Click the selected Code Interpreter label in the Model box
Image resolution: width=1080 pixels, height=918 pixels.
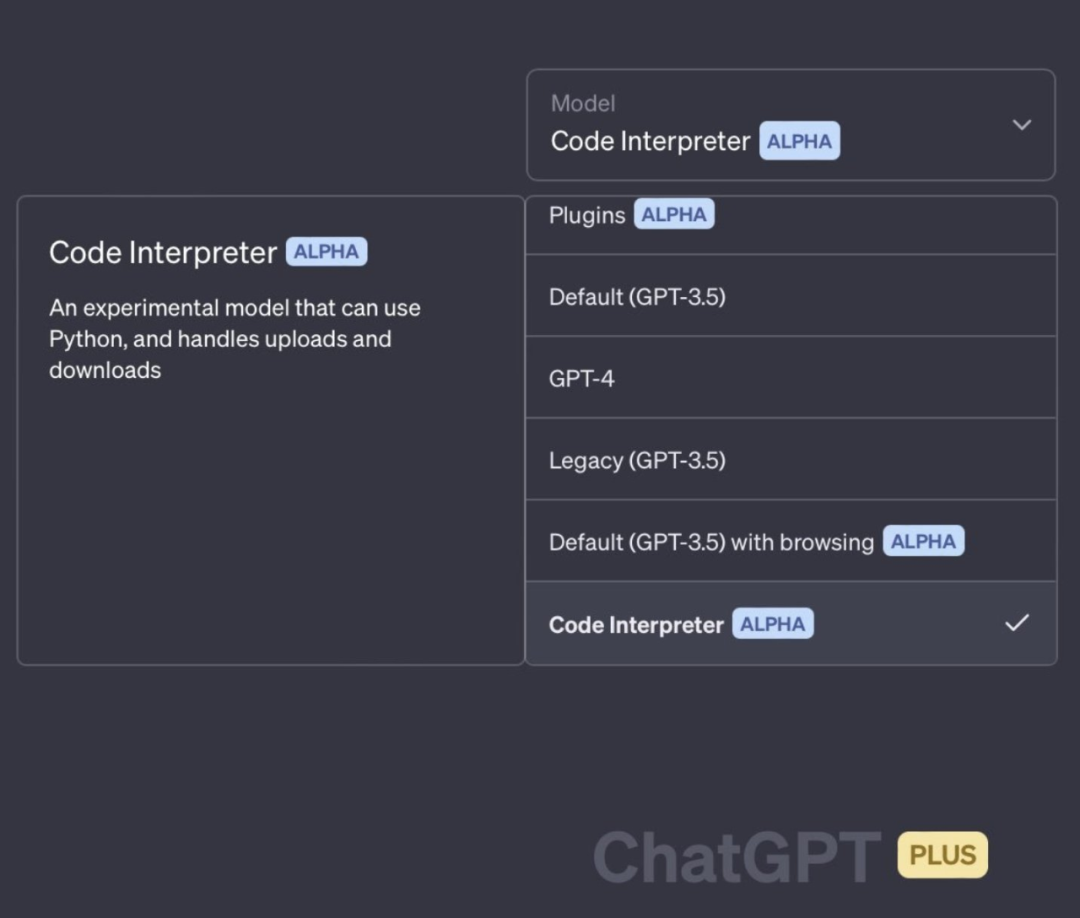pos(650,142)
